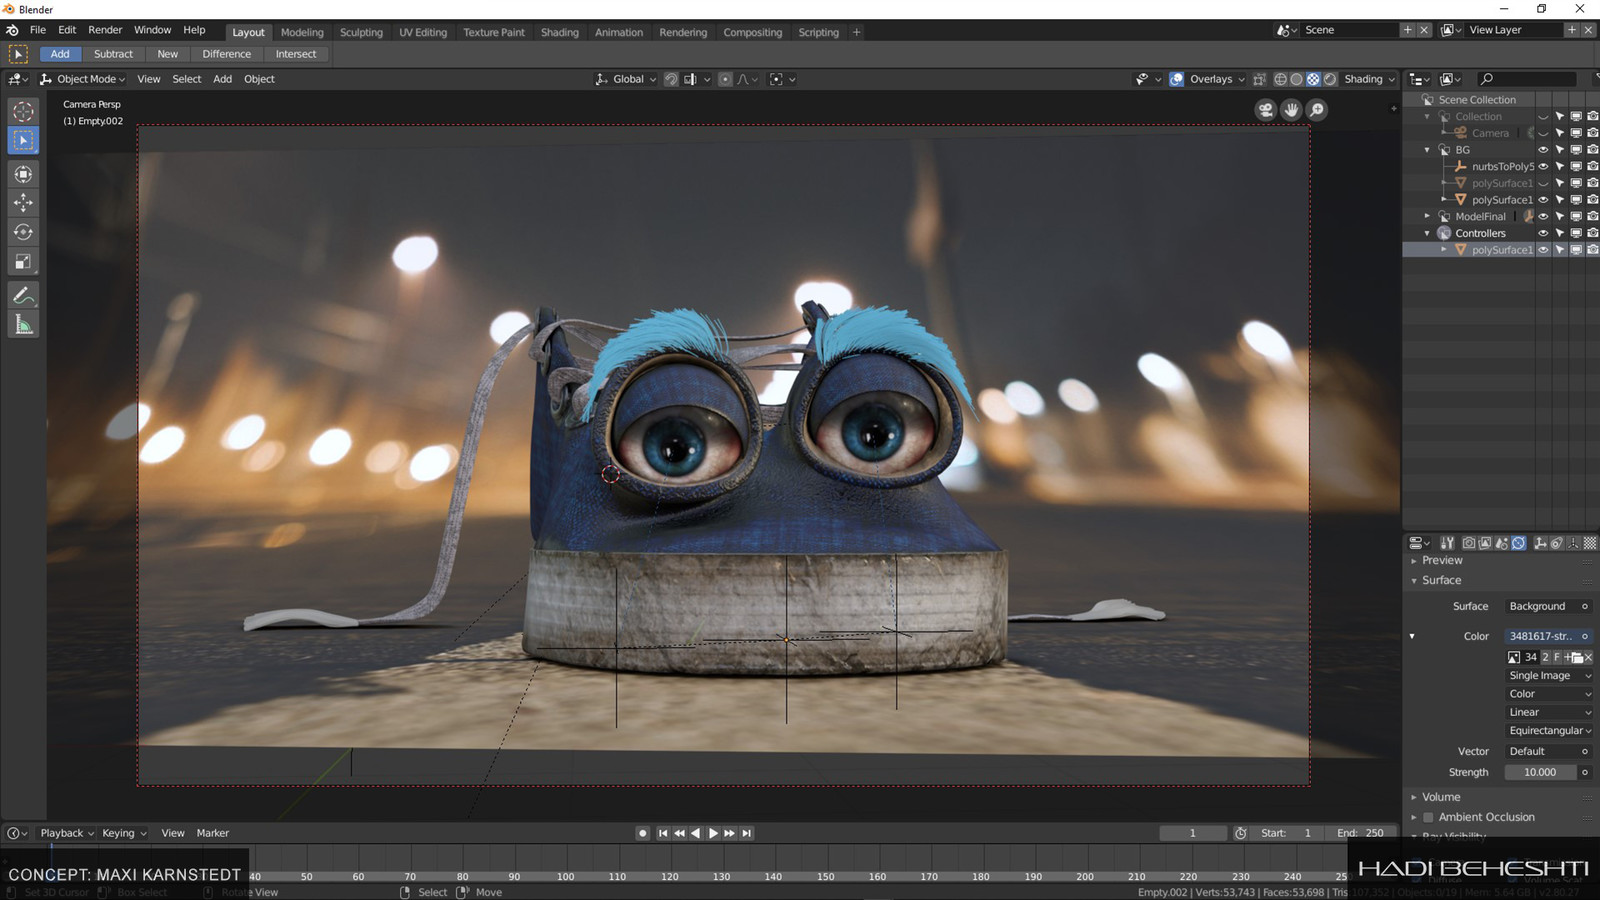Toggle visibility of nurbsToPoly5 object
The height and width of the screenshot is (900, 1600).
(x=1543, y=166)
